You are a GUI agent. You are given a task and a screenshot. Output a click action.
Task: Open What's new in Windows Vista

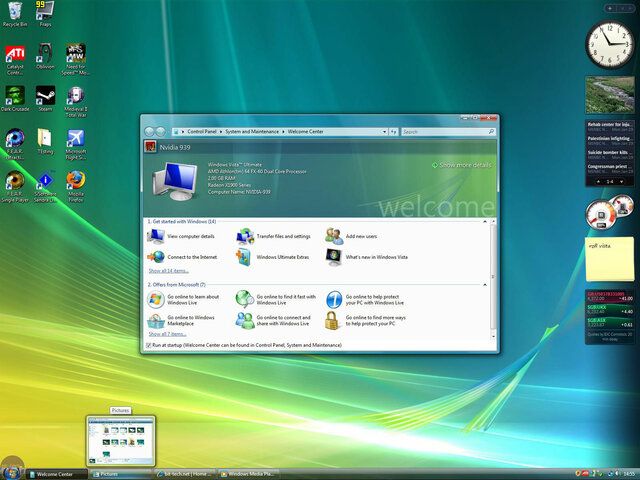point(367,257)
